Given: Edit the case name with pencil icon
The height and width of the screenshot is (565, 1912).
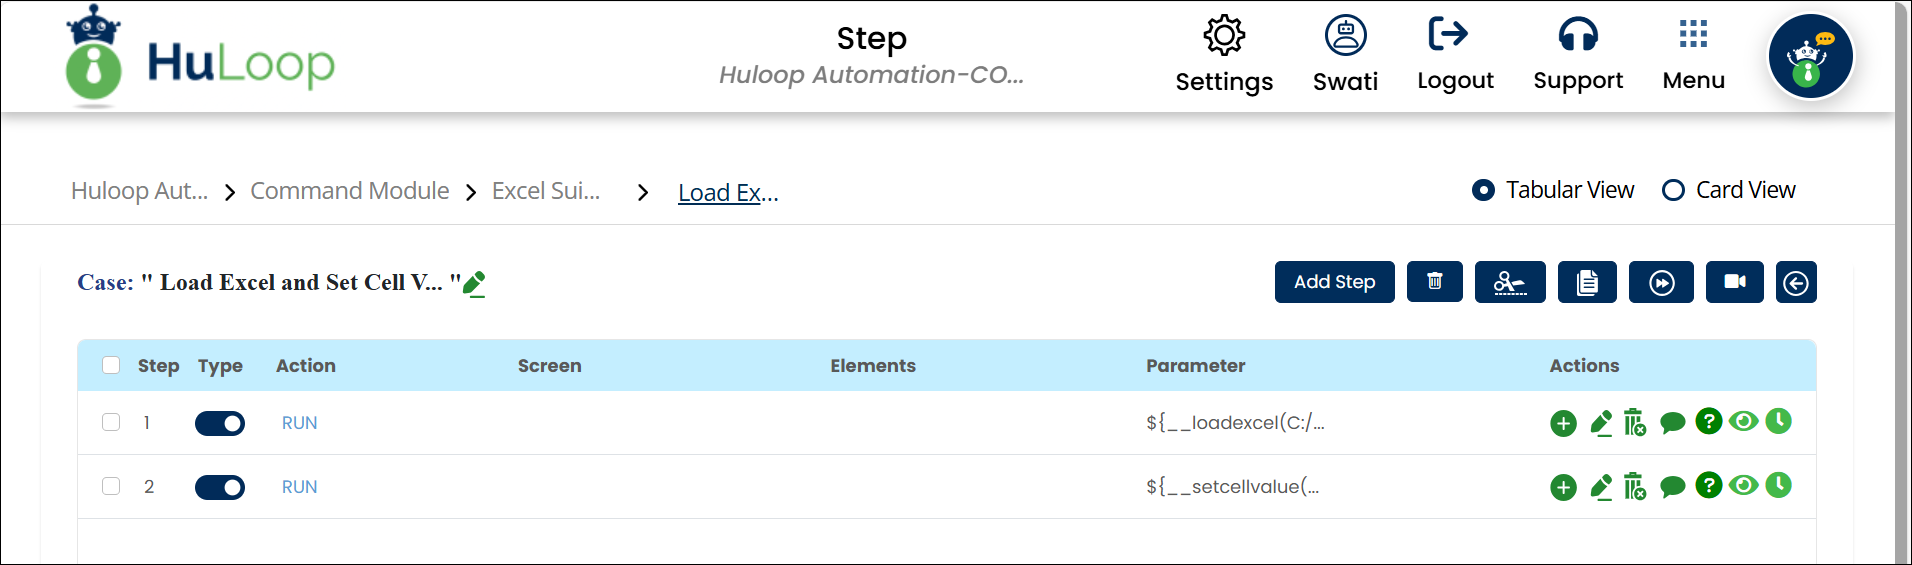Looking at the screenshot, I should click(x=474, y=284).
